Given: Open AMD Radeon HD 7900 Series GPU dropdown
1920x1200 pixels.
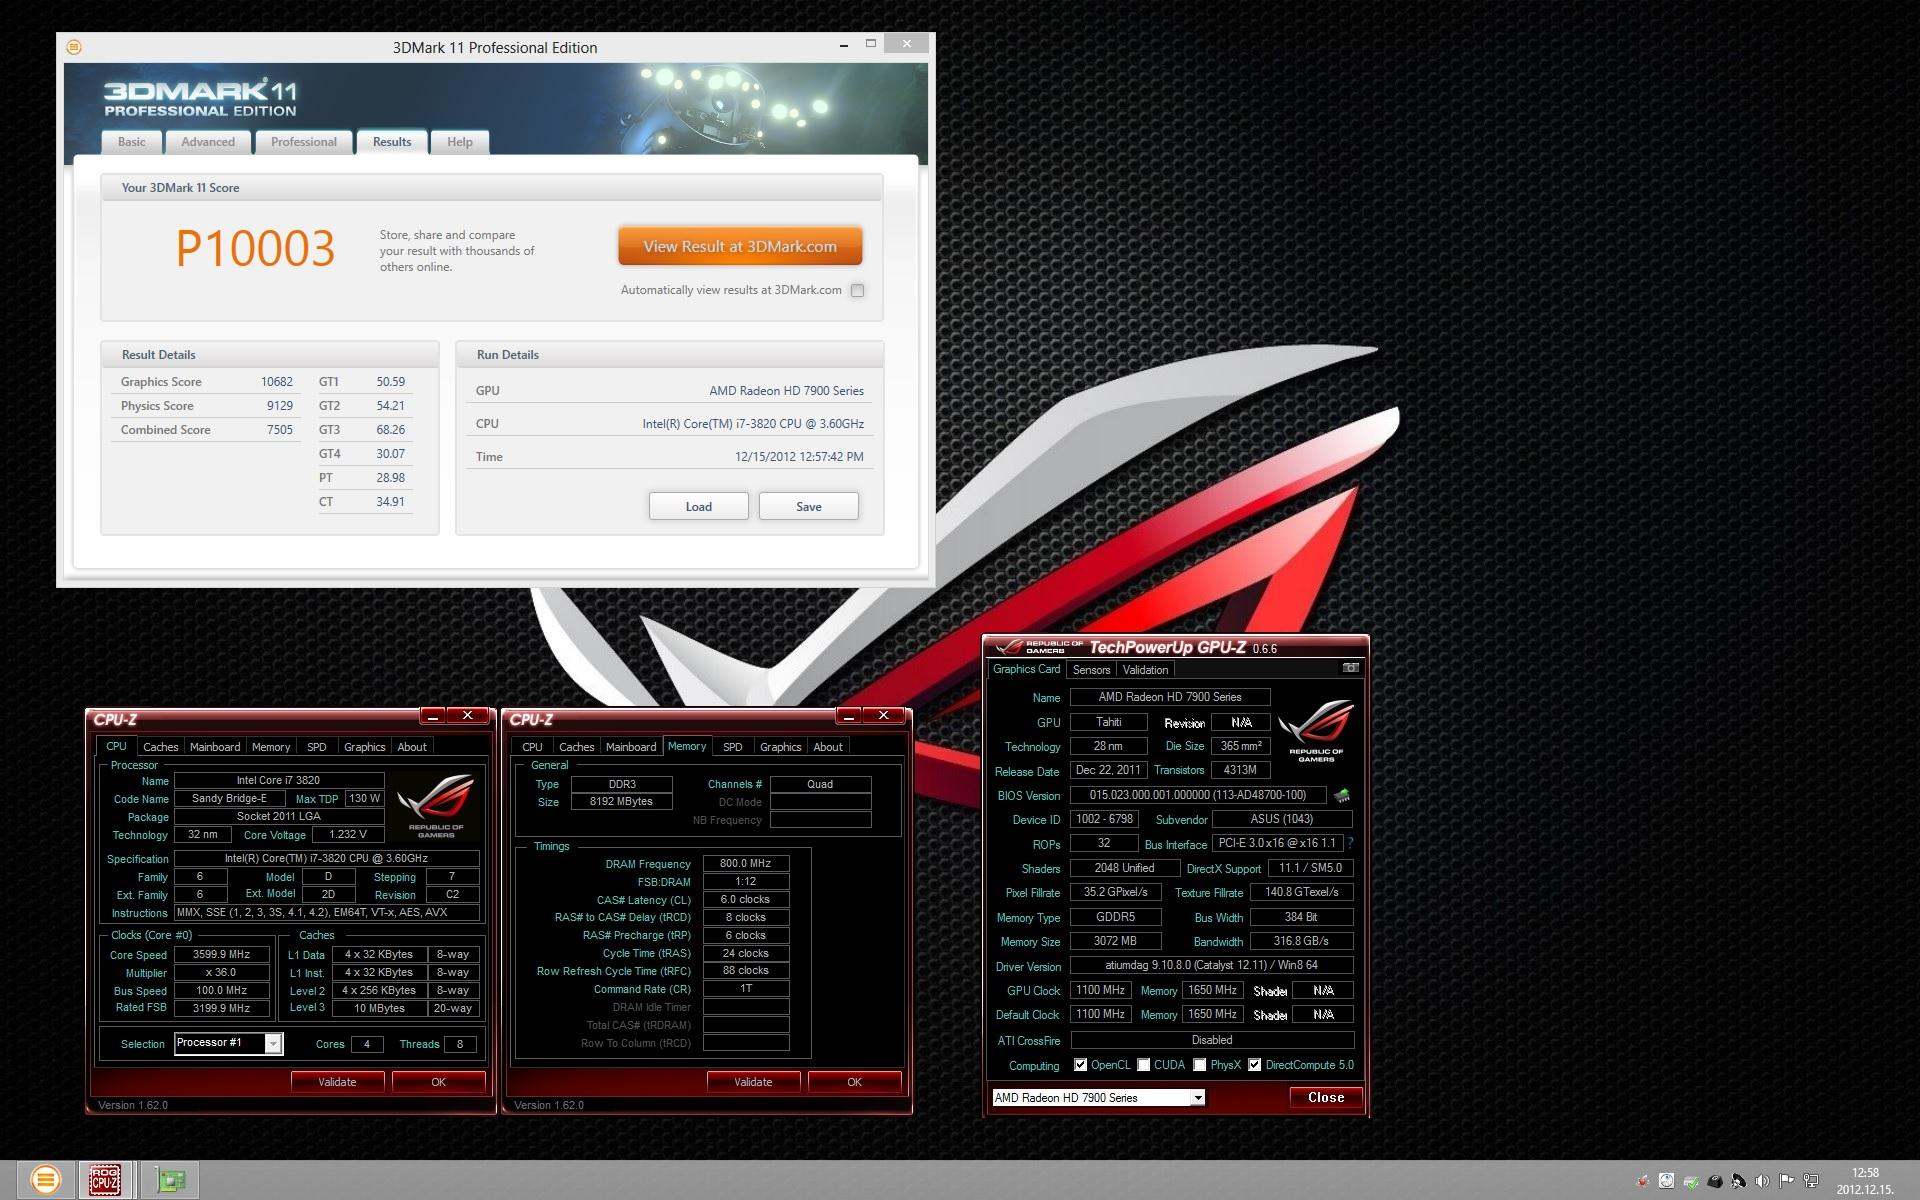Looking at the screenshot, I should 1098,1097.
